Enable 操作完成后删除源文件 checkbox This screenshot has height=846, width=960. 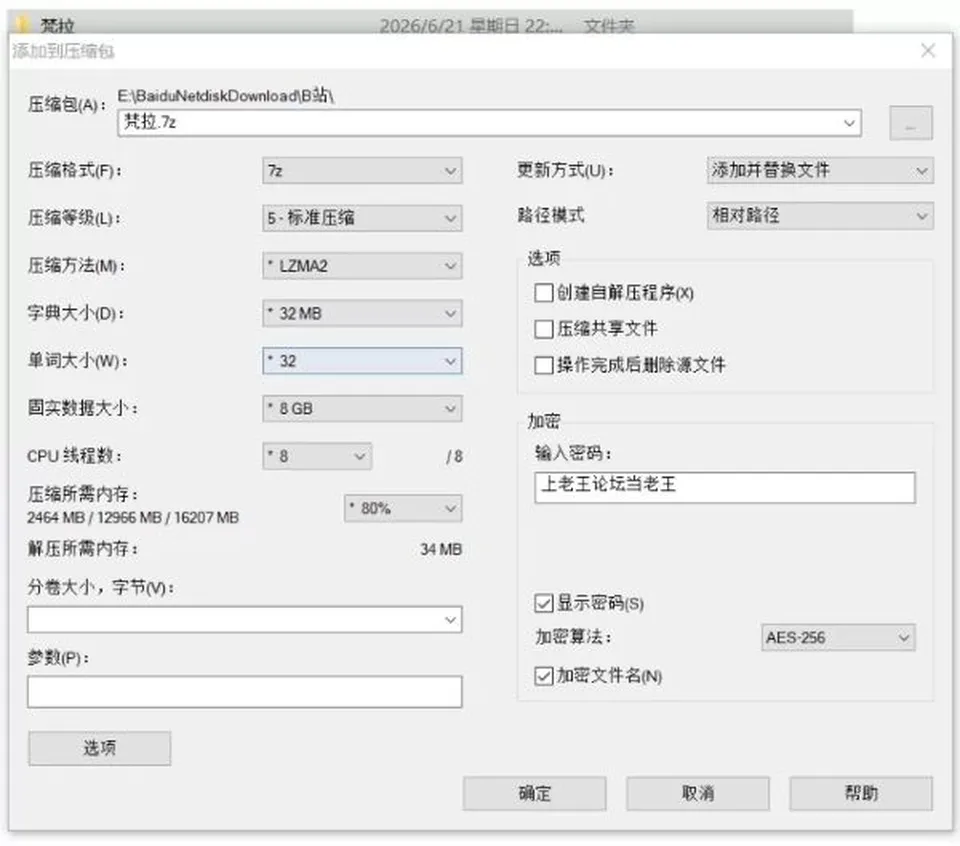tap(544, 365)
